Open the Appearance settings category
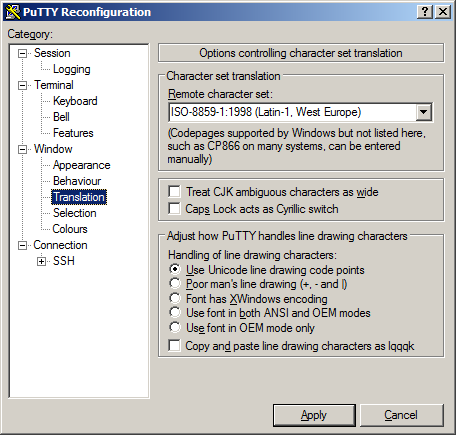 point(81,165)
